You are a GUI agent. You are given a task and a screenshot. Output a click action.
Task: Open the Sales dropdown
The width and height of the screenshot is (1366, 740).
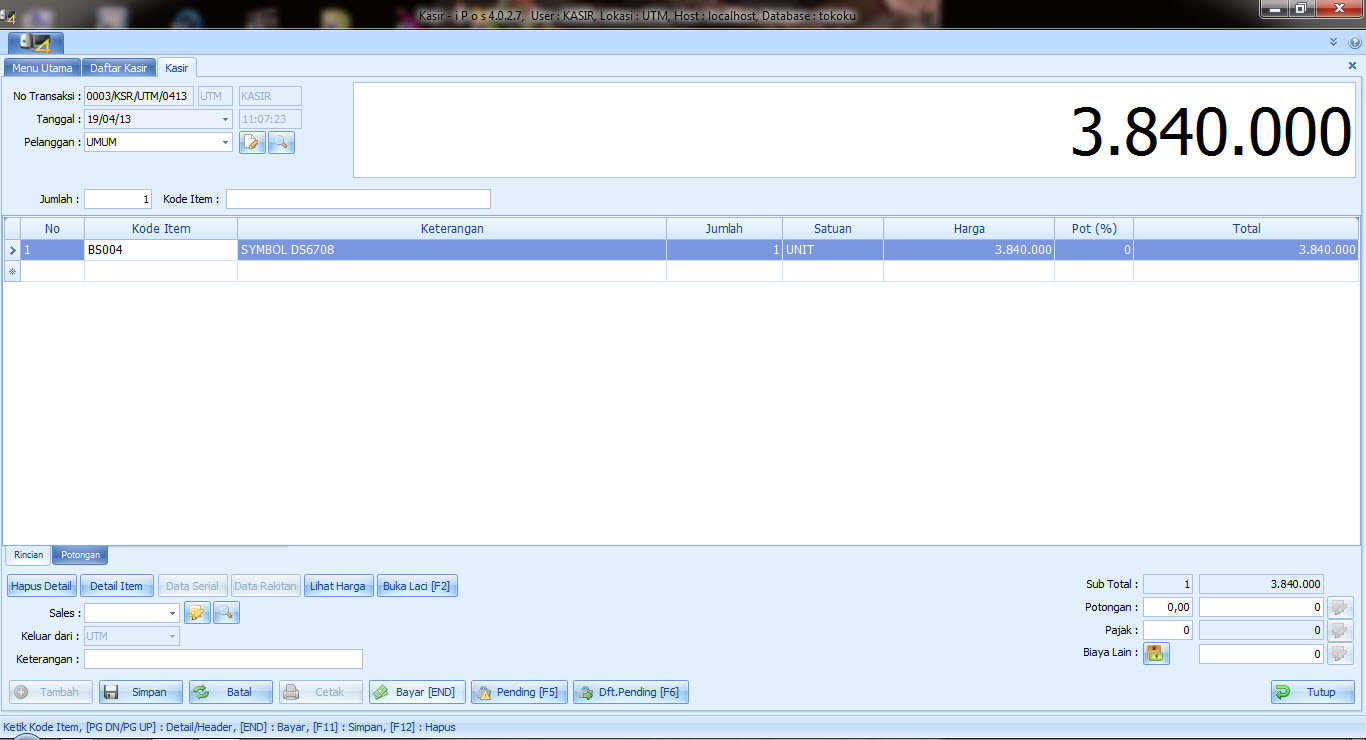tap(172, 613)
